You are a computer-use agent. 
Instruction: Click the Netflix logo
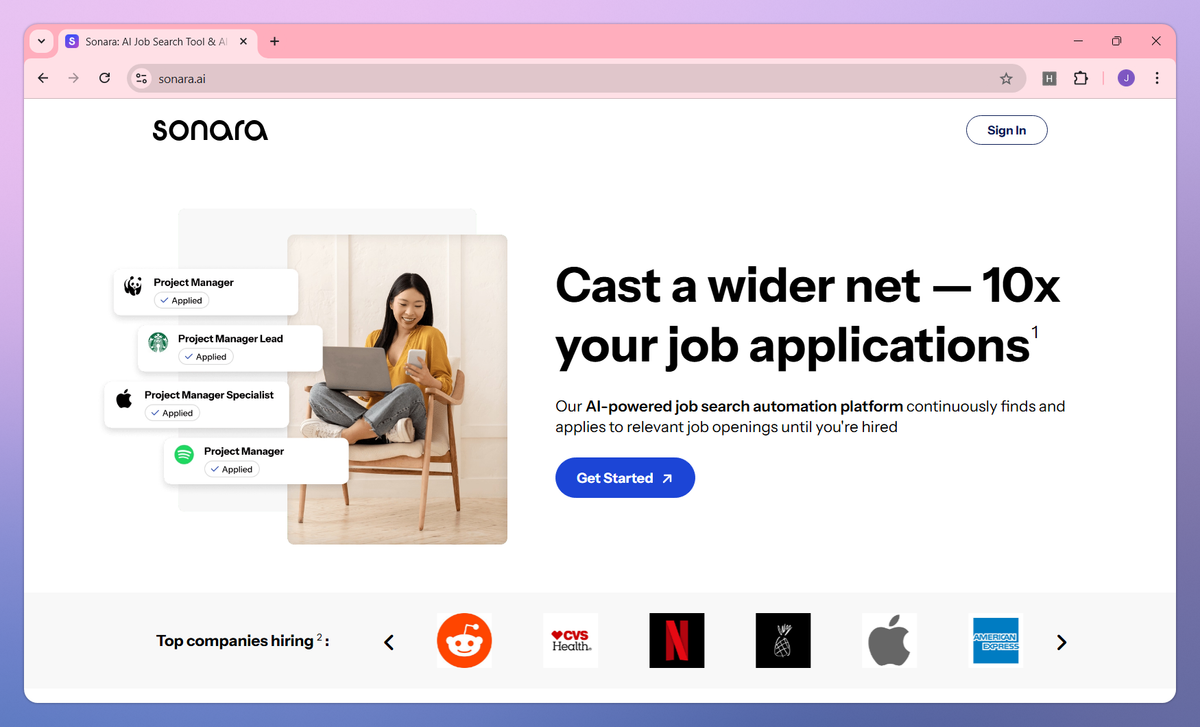tap(677, 641)
